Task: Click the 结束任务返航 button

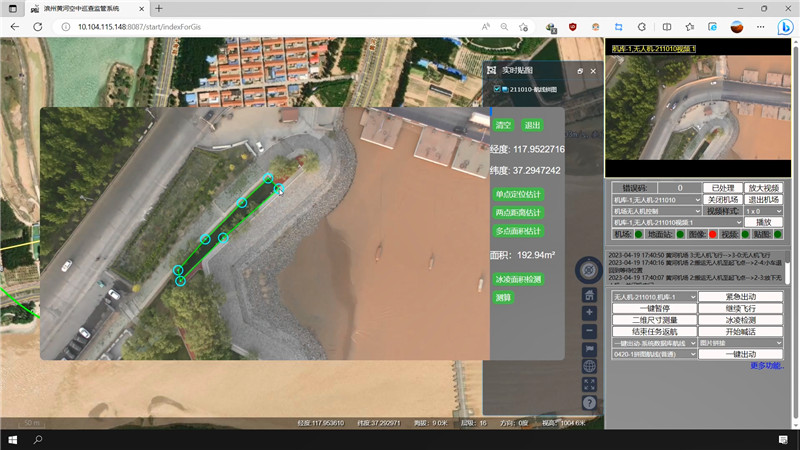Action: tap(654, 332)
